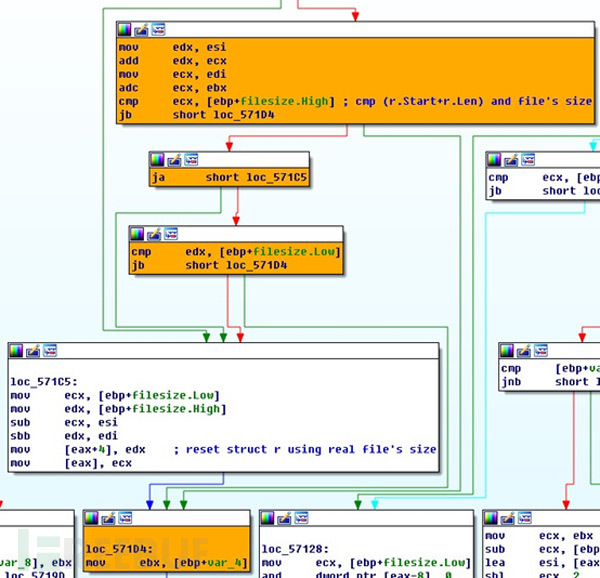Click the color palette icon of the loc_57128 block
The image size is (600, 578).
tap(267, 518)
